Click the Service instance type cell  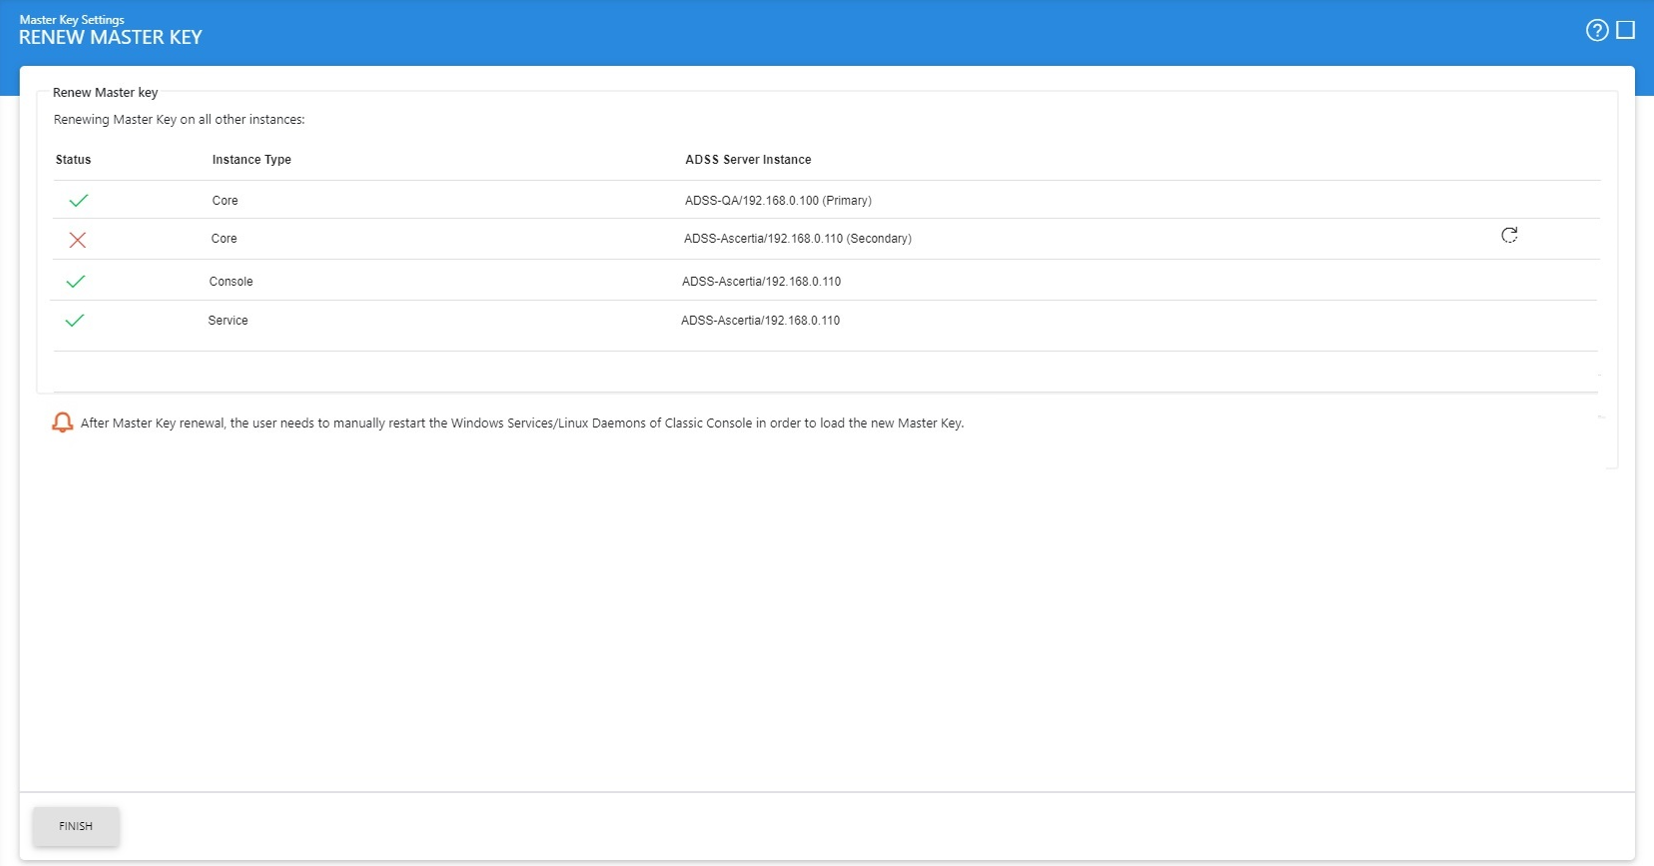228,321
